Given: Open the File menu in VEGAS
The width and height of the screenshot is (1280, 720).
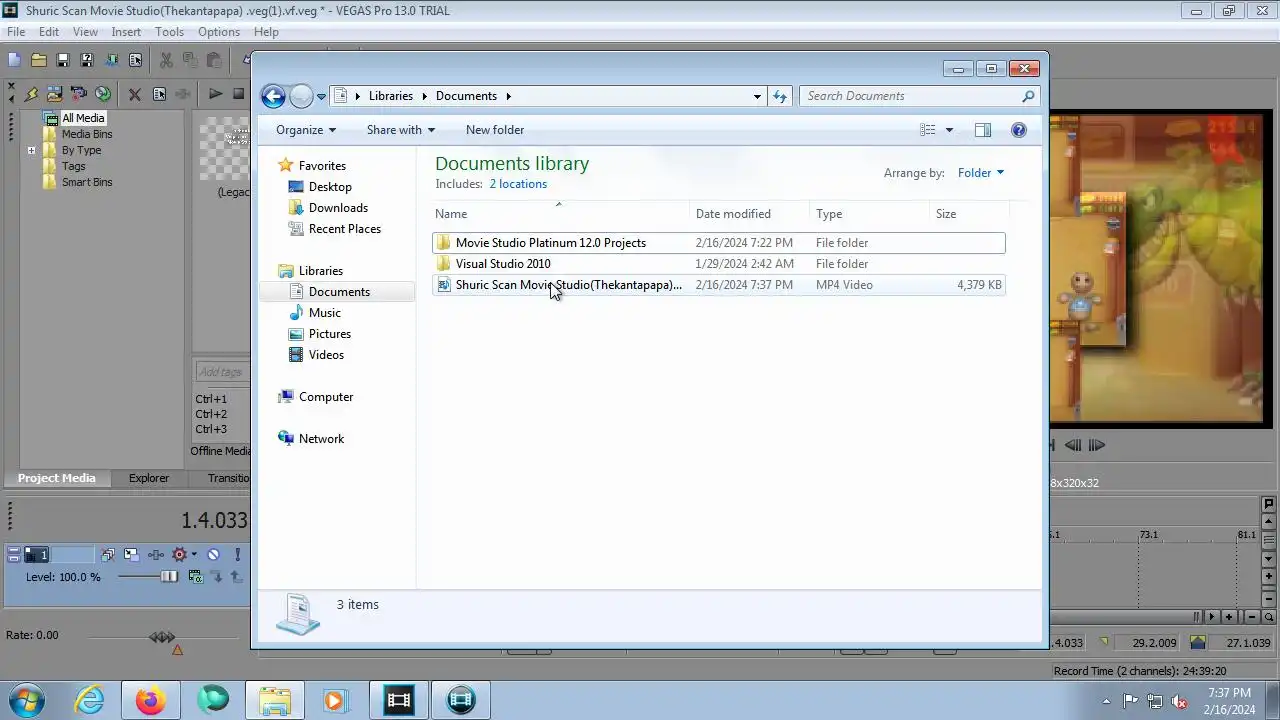Looking at the screenshot, I should click(16, 32).
